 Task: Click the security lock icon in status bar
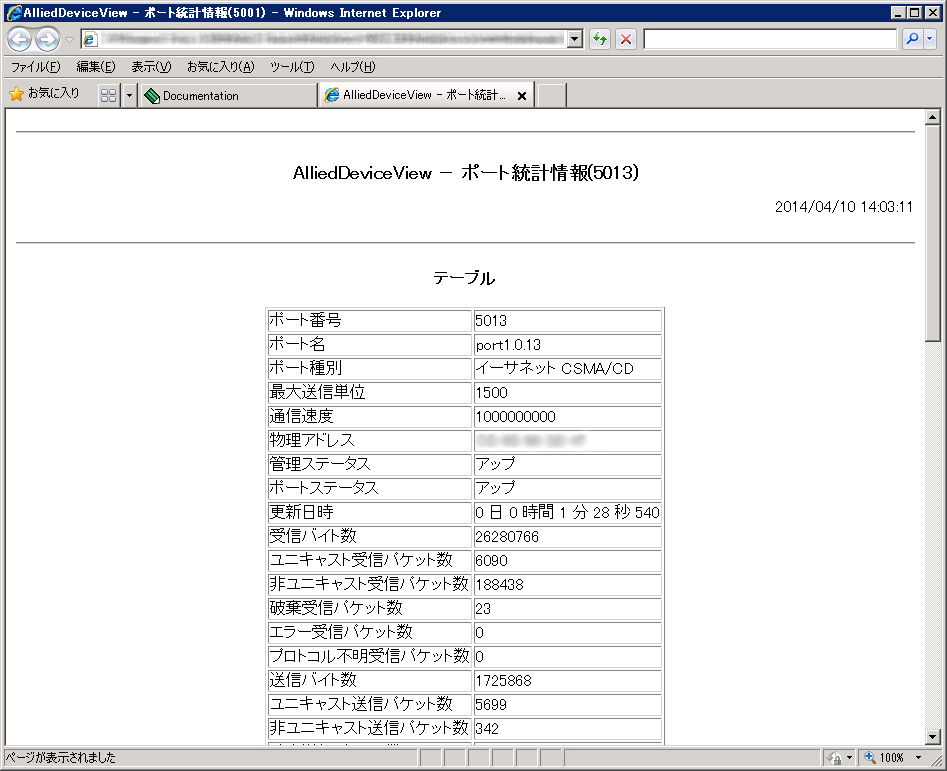point(834,758)
